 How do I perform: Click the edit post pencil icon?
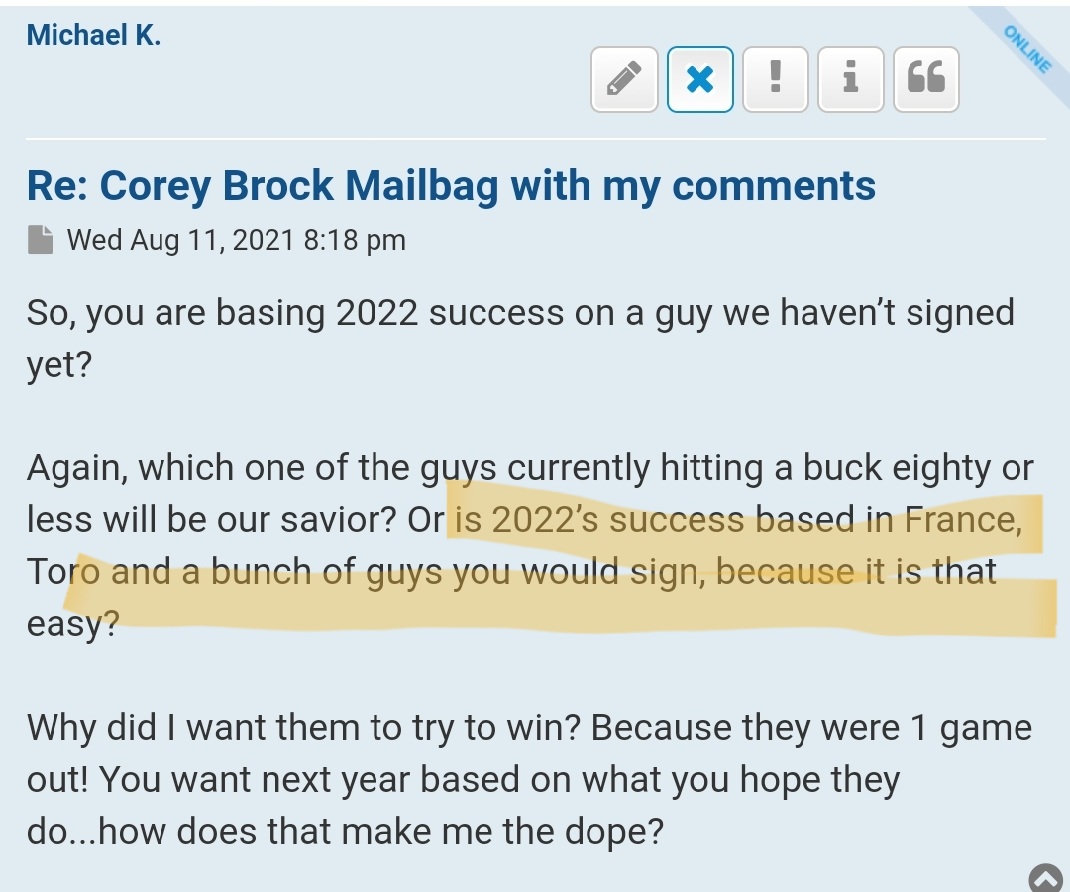pyautogui.click(x=624, y=78)
